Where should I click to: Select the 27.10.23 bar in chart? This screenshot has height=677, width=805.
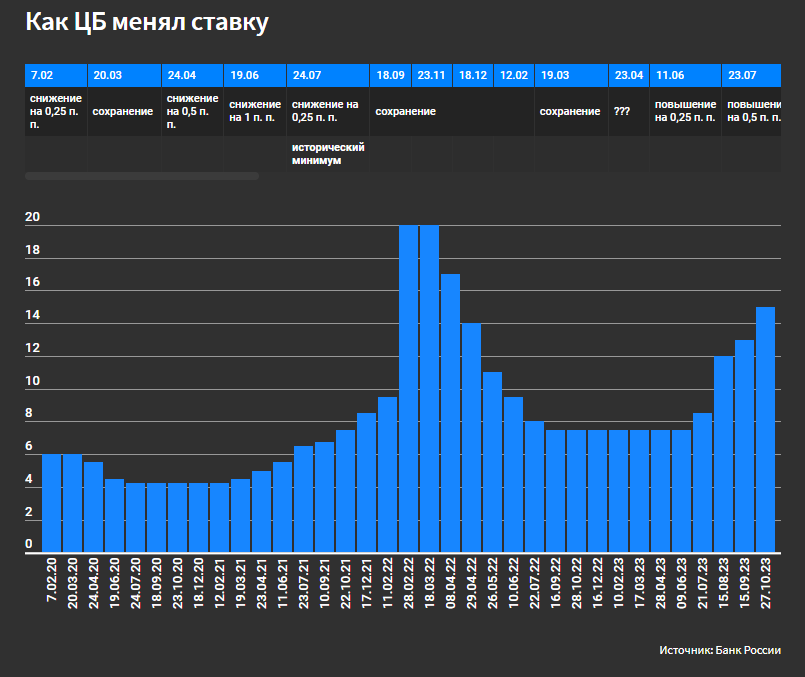point(765,429)
